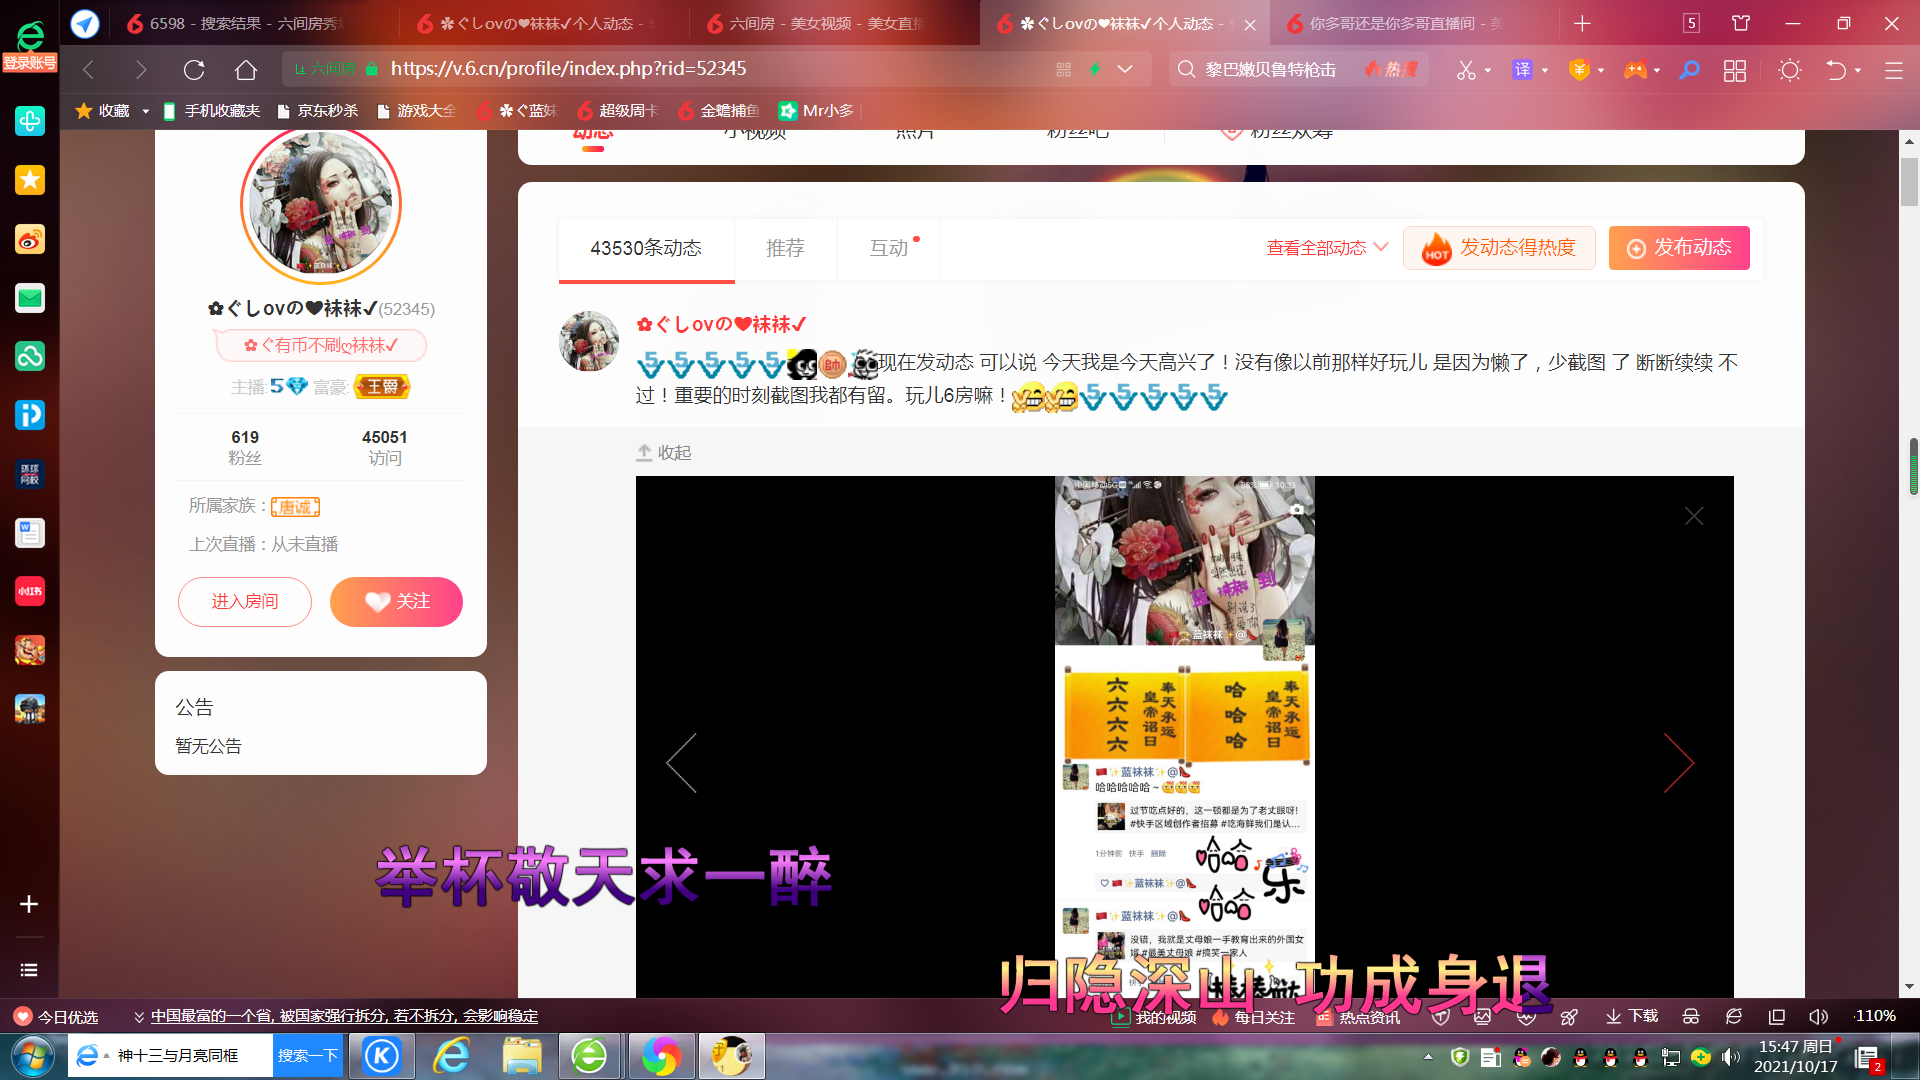1920x1080 pixels.
Task: Open the star favorites sidebar icon
Action: 30,180
